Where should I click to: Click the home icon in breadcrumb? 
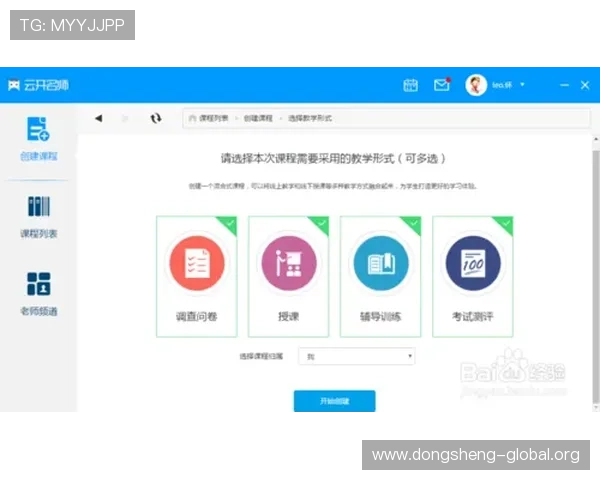pos(192,118)
